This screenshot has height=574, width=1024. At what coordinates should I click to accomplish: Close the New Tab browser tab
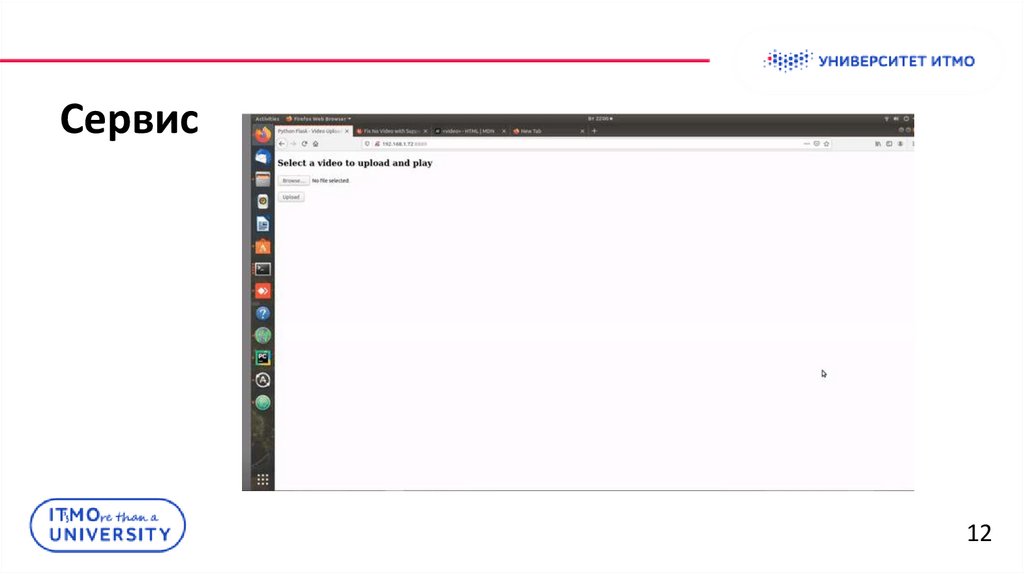coord(583,131)
